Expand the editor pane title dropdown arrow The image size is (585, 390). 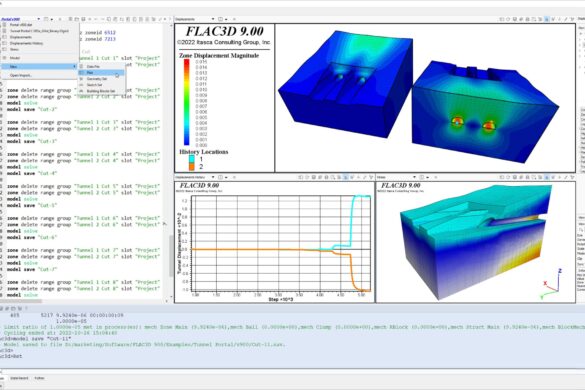coord(38,19)
